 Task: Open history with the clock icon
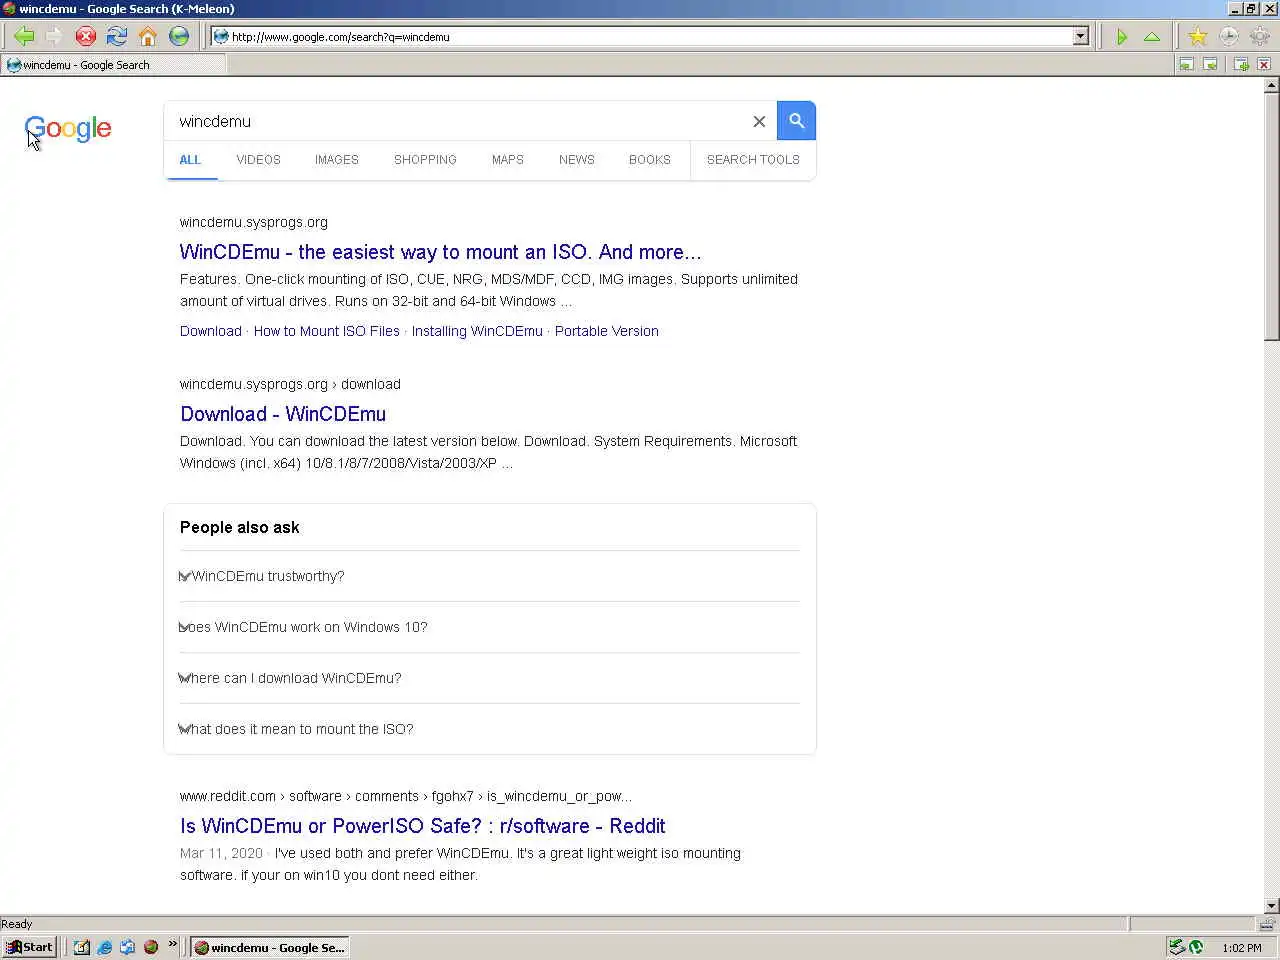pyautogui.click(x=1228, y=37)
